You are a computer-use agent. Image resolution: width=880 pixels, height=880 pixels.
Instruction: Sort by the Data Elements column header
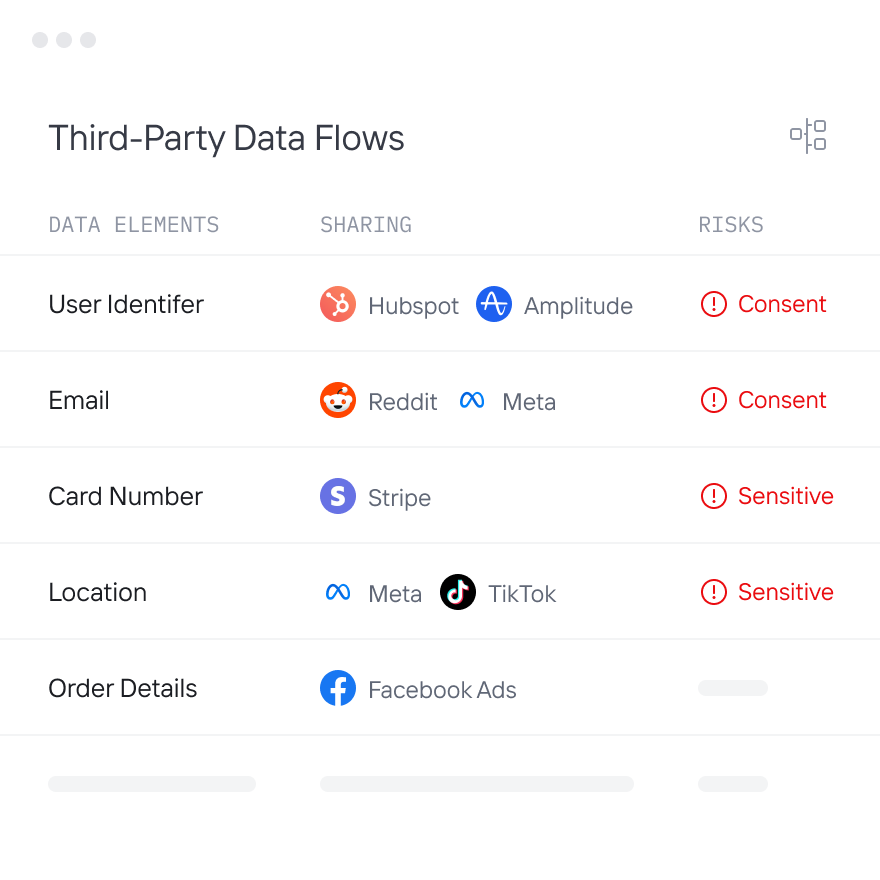133,225
